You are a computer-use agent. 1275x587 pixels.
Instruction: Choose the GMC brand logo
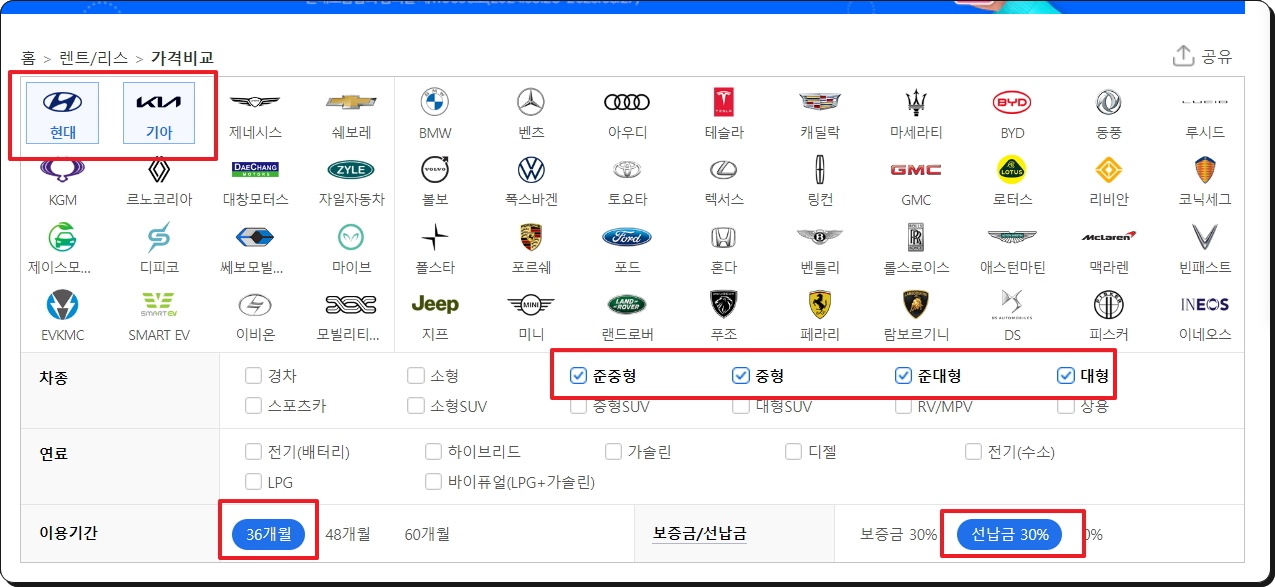916,170
